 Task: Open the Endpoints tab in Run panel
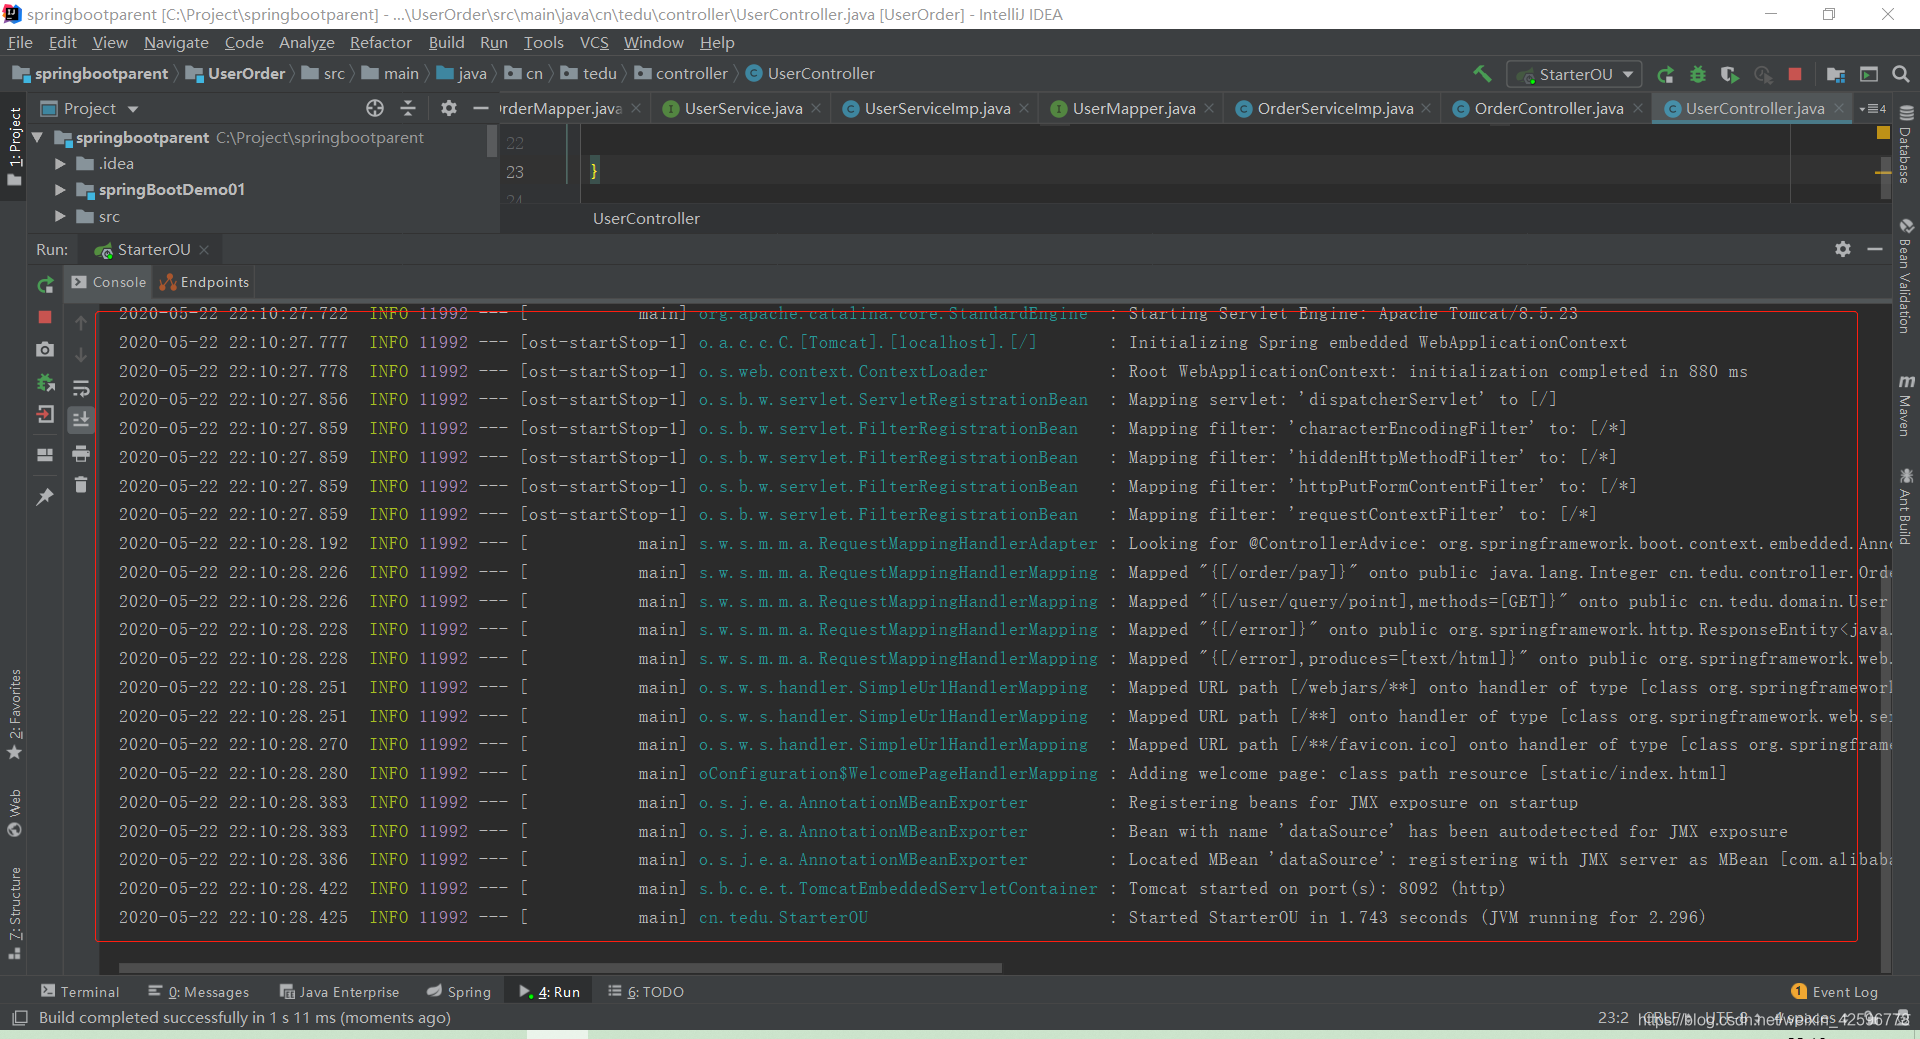(204, 282)
